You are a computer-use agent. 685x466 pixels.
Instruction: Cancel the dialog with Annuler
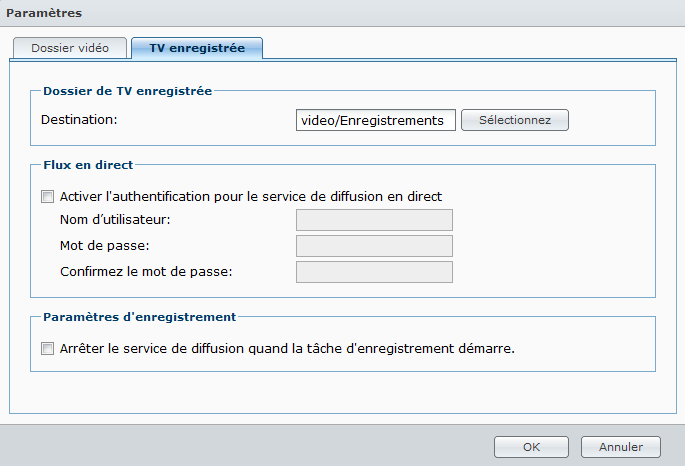[620, 447]
